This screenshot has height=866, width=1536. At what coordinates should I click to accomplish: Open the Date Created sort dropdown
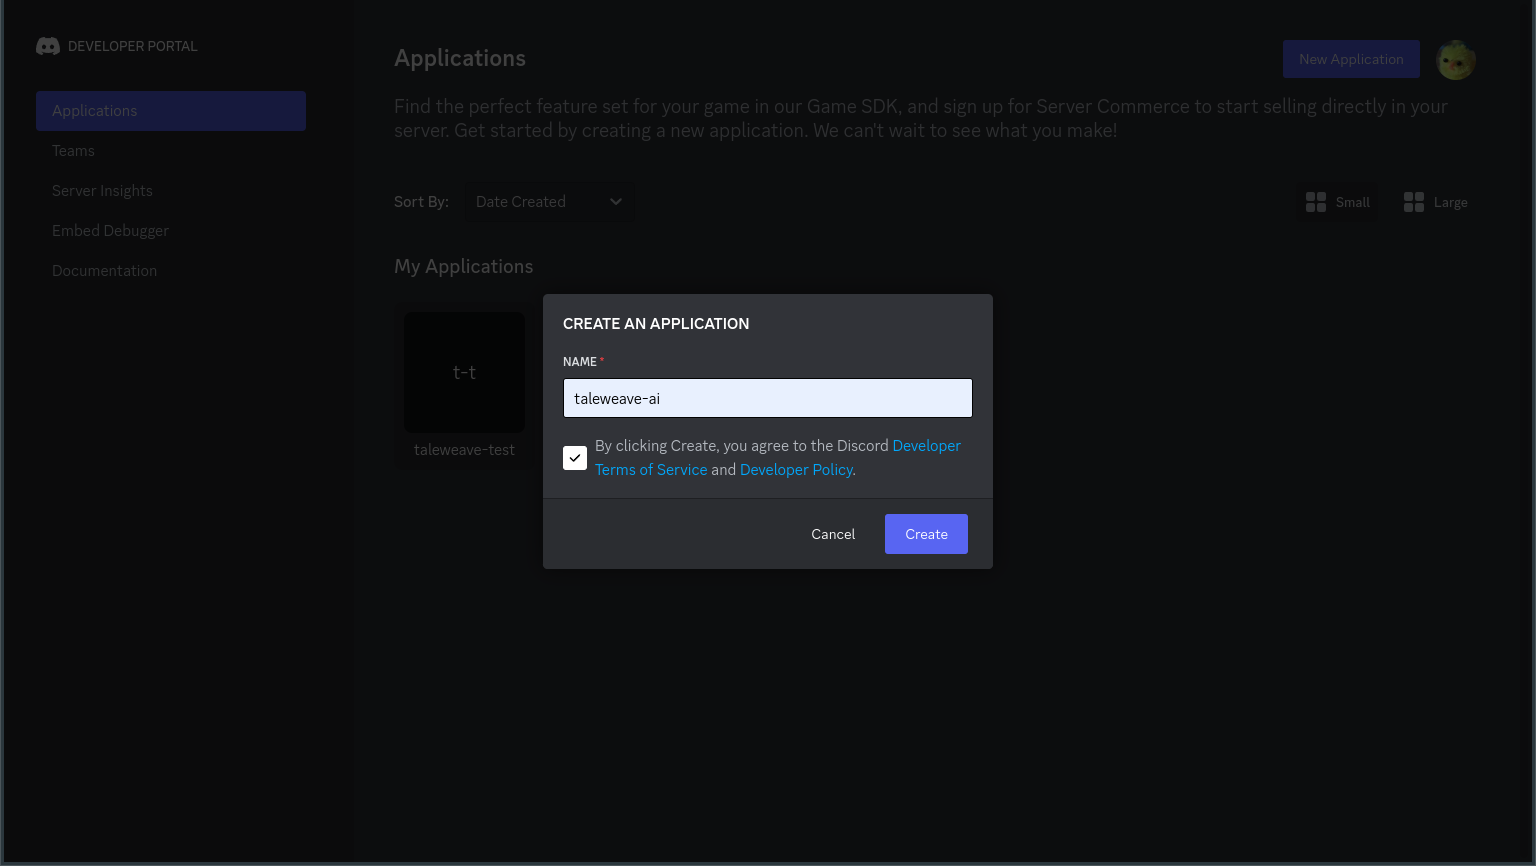[549, 202]
